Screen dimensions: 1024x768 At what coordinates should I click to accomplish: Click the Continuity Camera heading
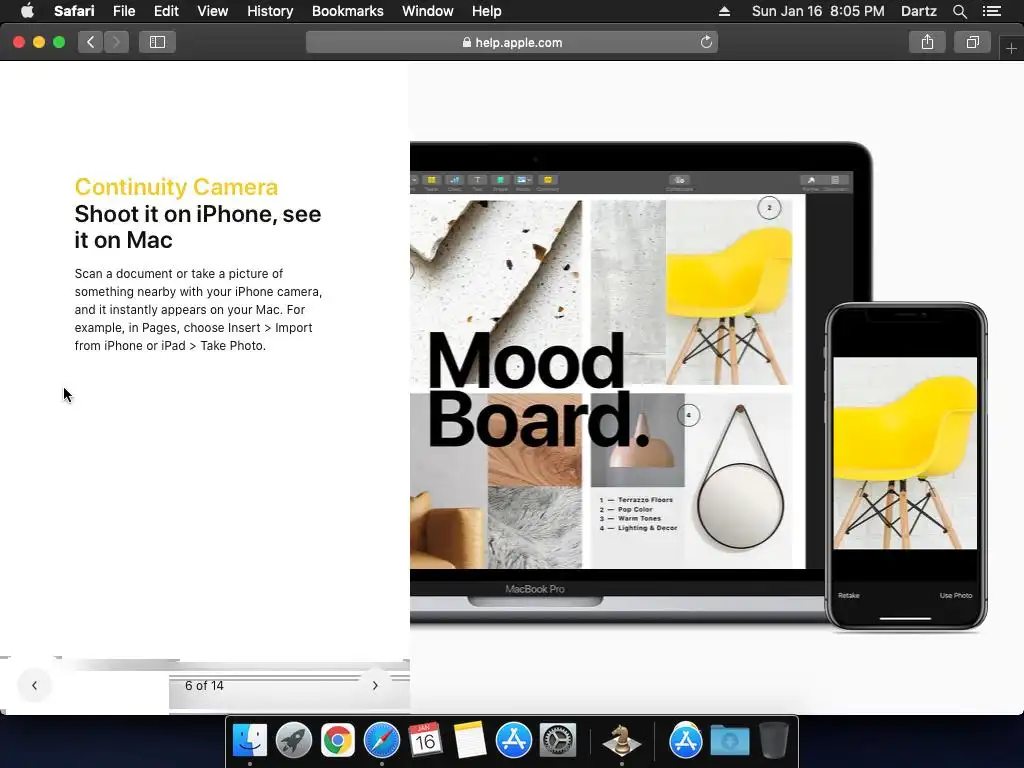coord(176,187)
